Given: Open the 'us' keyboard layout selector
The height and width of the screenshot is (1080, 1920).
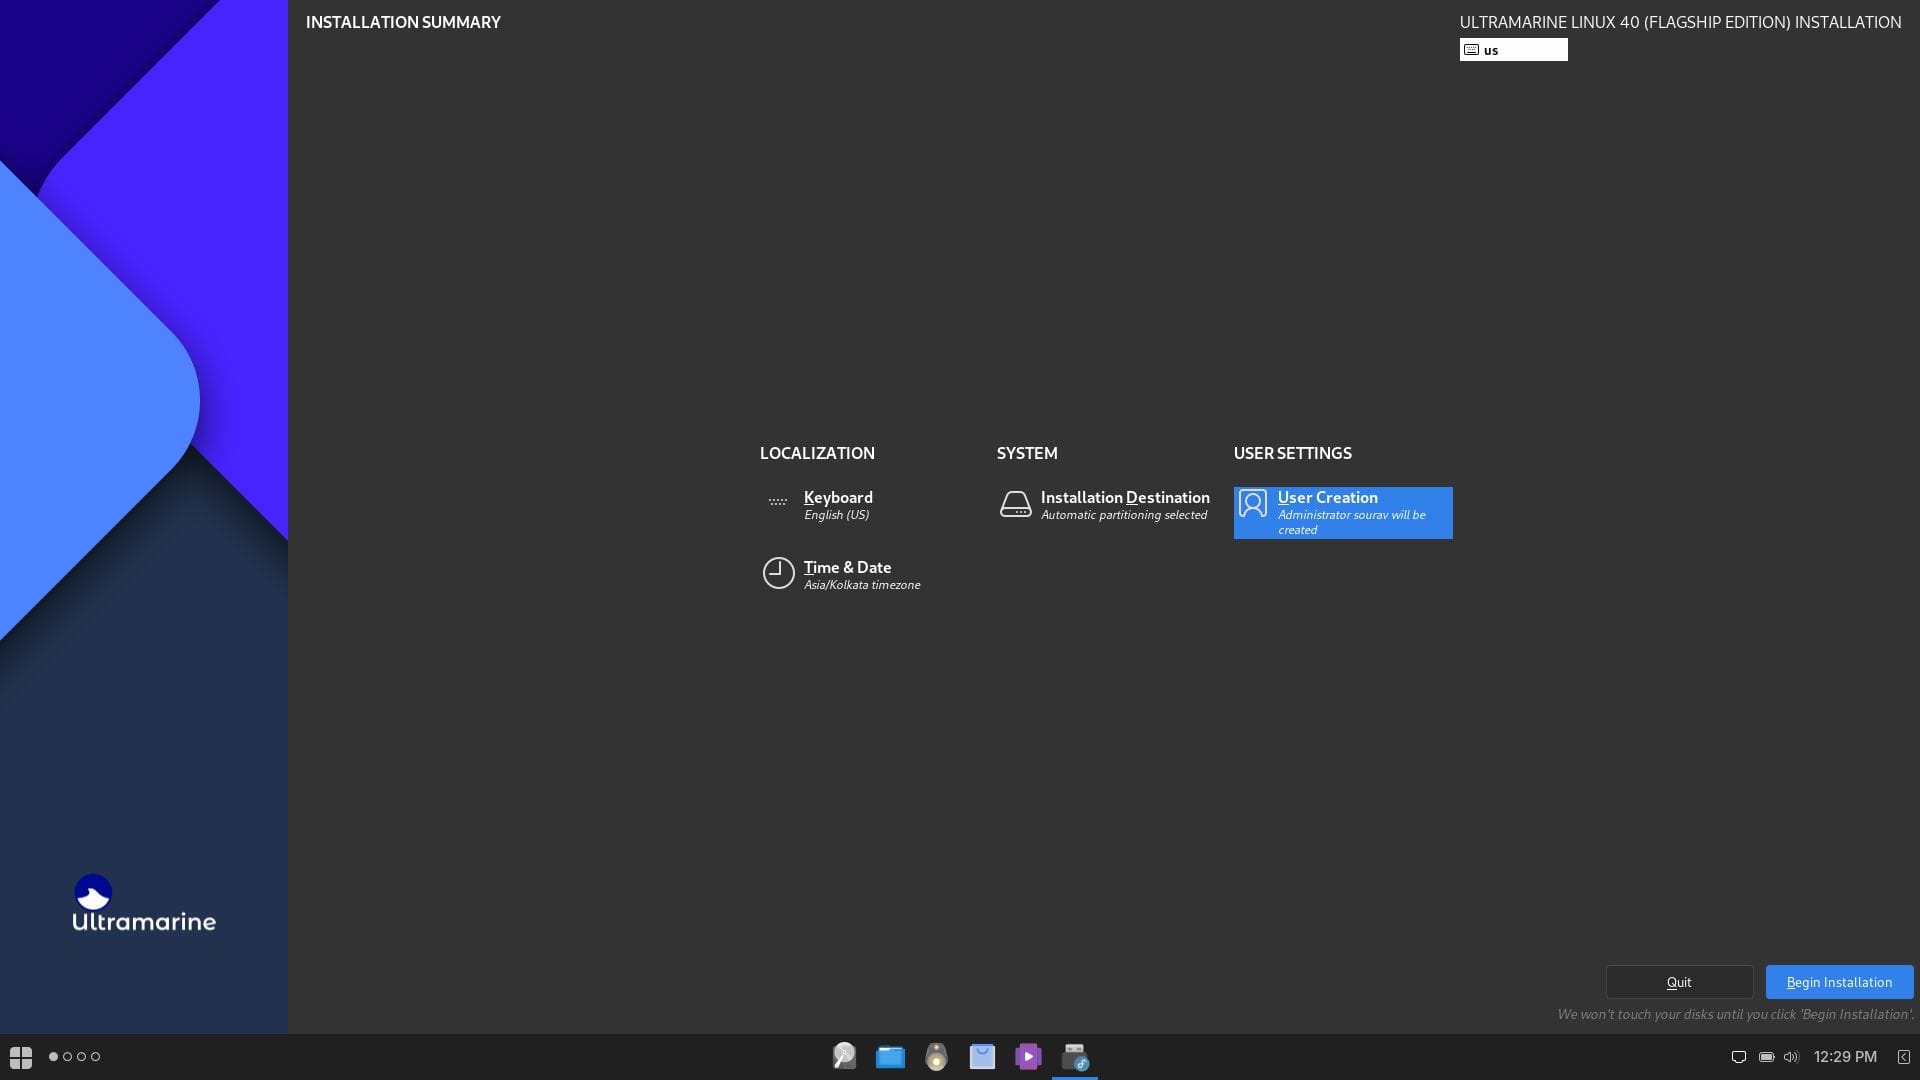Looking at the screenshot, I should (1513, 49).
